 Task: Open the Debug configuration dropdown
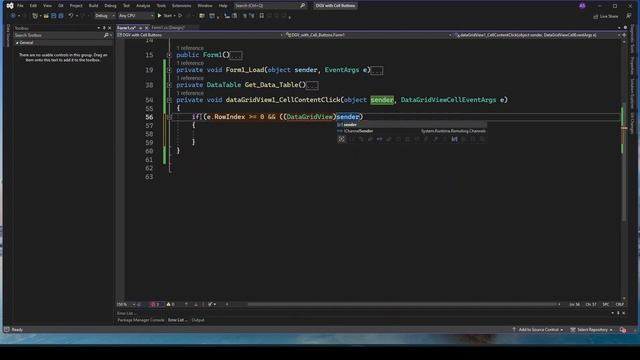click(x=104, y=16)
